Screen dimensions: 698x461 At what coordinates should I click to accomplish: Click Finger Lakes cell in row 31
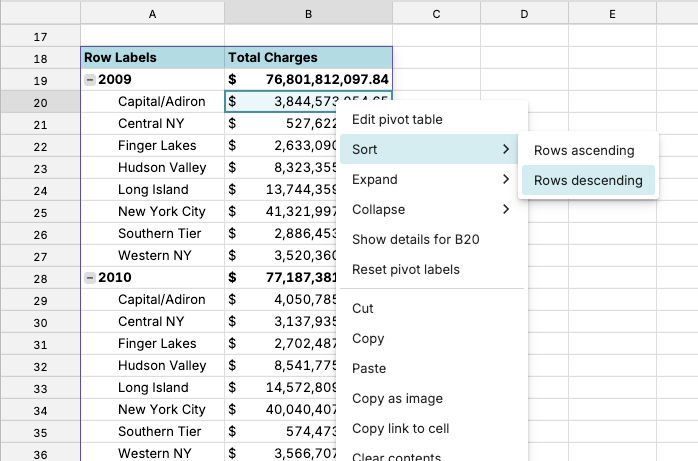click(153, 344)
